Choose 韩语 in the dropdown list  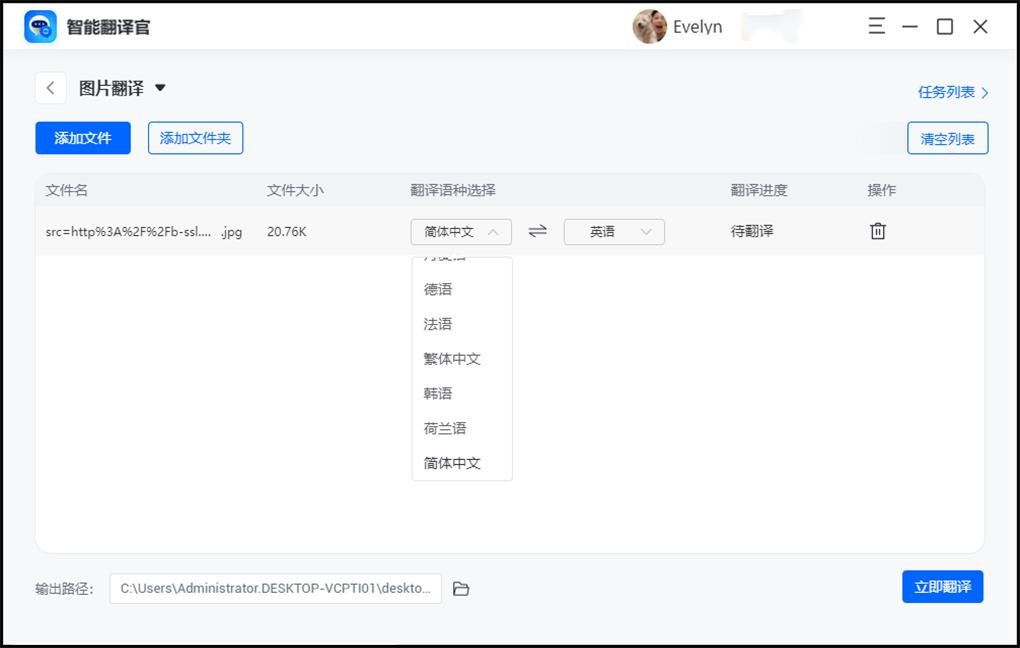click(438, 394)
